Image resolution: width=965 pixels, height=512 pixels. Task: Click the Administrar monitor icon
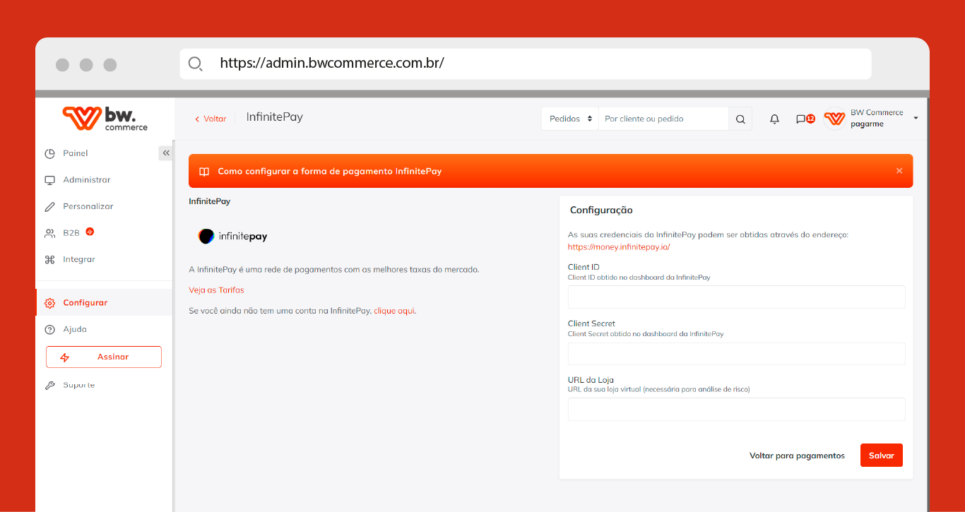point(50,180)
